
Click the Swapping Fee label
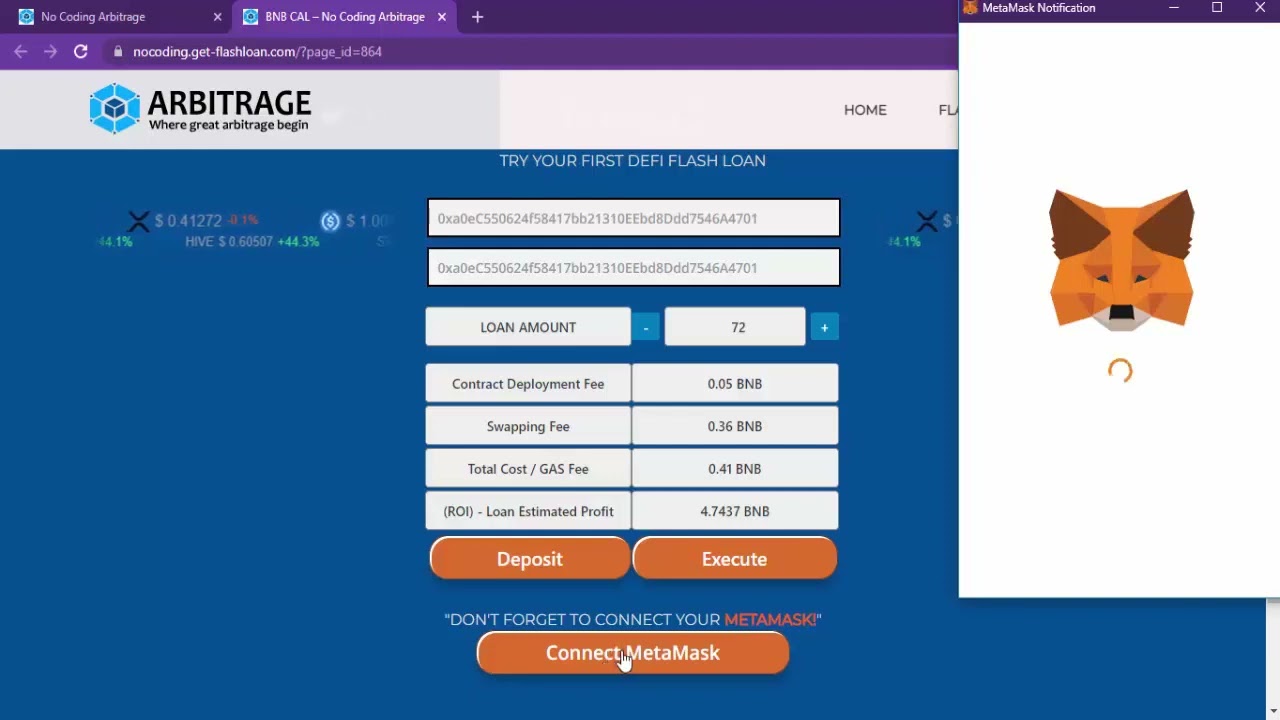pyautogui.click(x=528, y=426)
